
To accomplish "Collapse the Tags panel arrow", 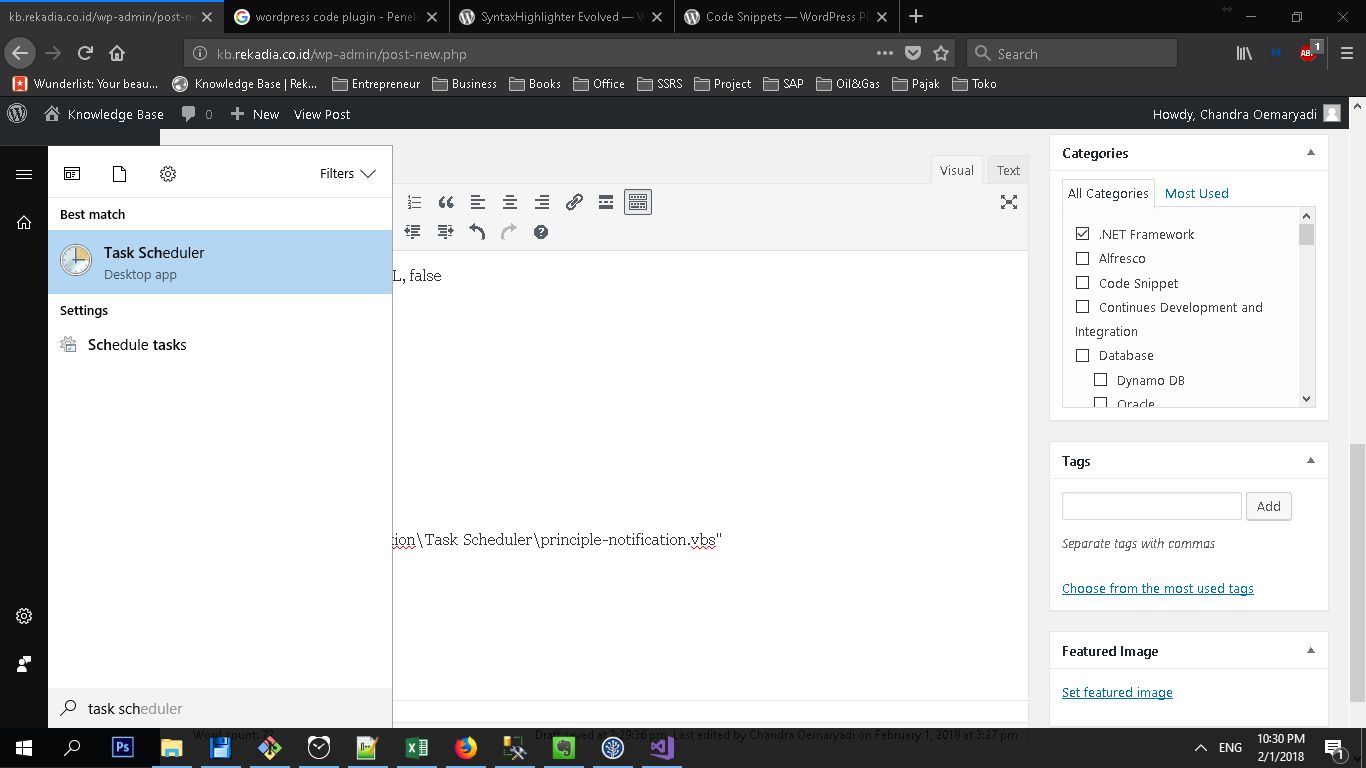I will pos(1310,461).
